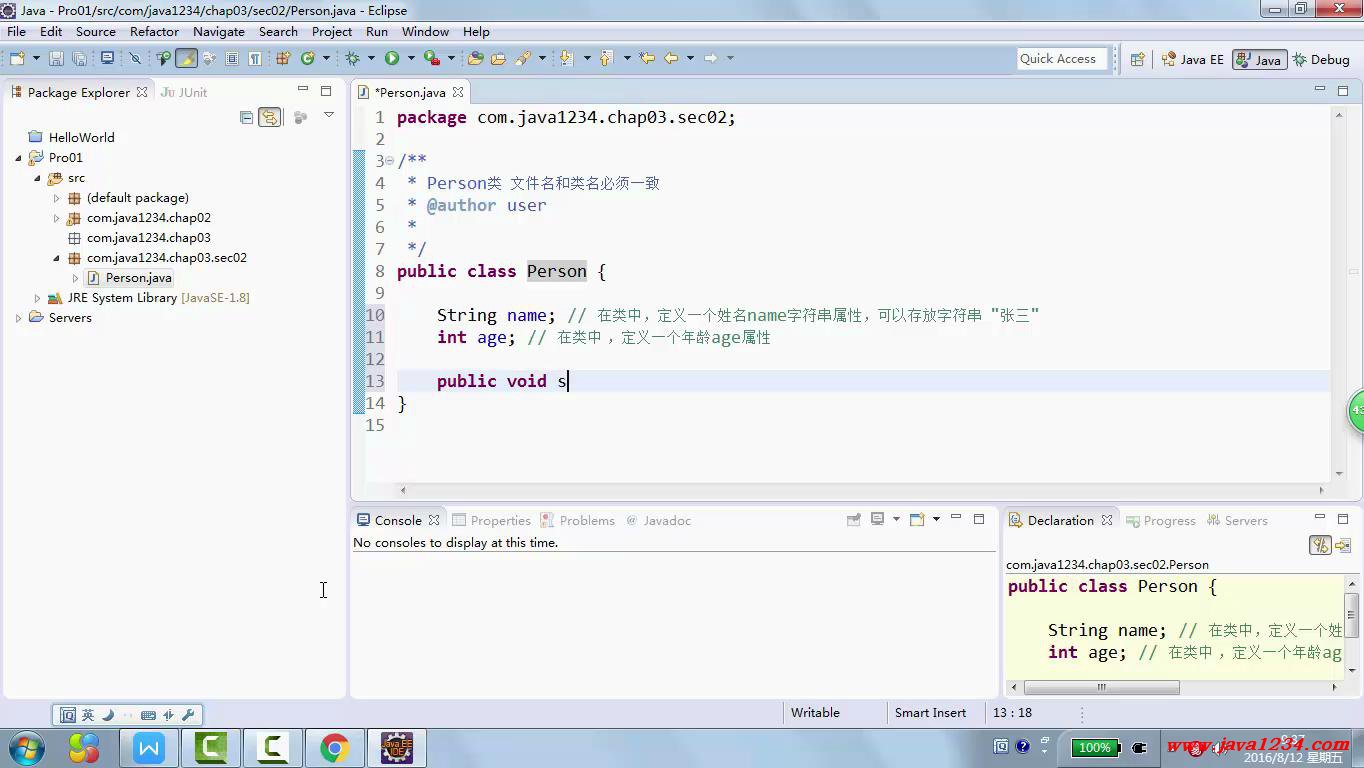Save the file with the Save icon
Screen dimensions: 1364x768
point(56,59)
